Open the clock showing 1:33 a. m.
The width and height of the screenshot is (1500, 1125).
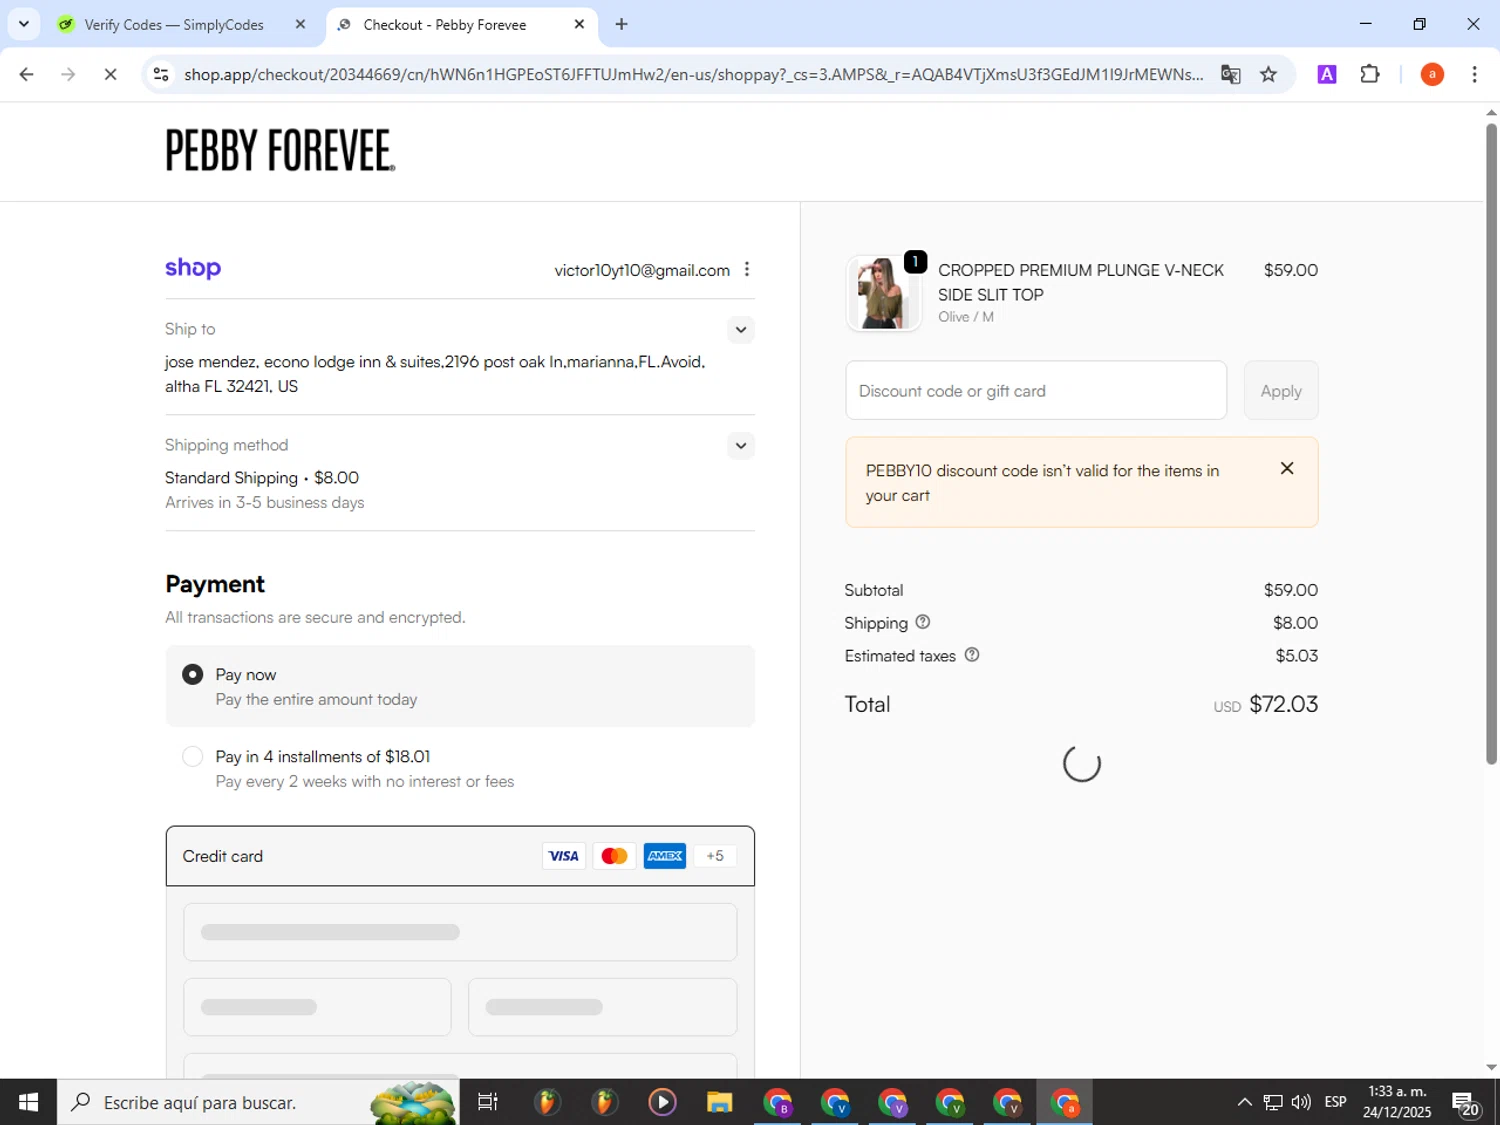pyautogui.click(x=1396, y=1102)
